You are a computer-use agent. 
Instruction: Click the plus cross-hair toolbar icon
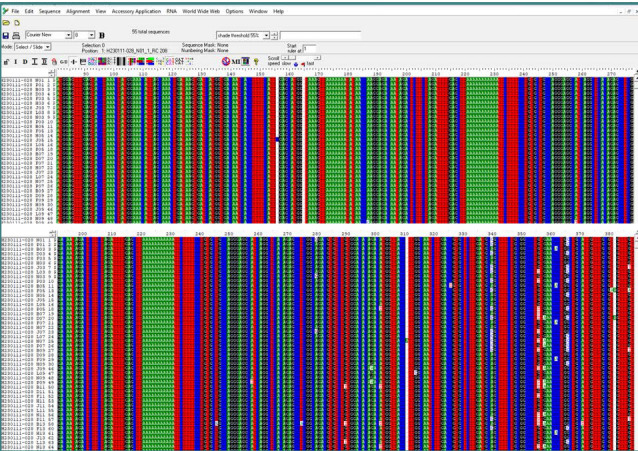(73, 62)
